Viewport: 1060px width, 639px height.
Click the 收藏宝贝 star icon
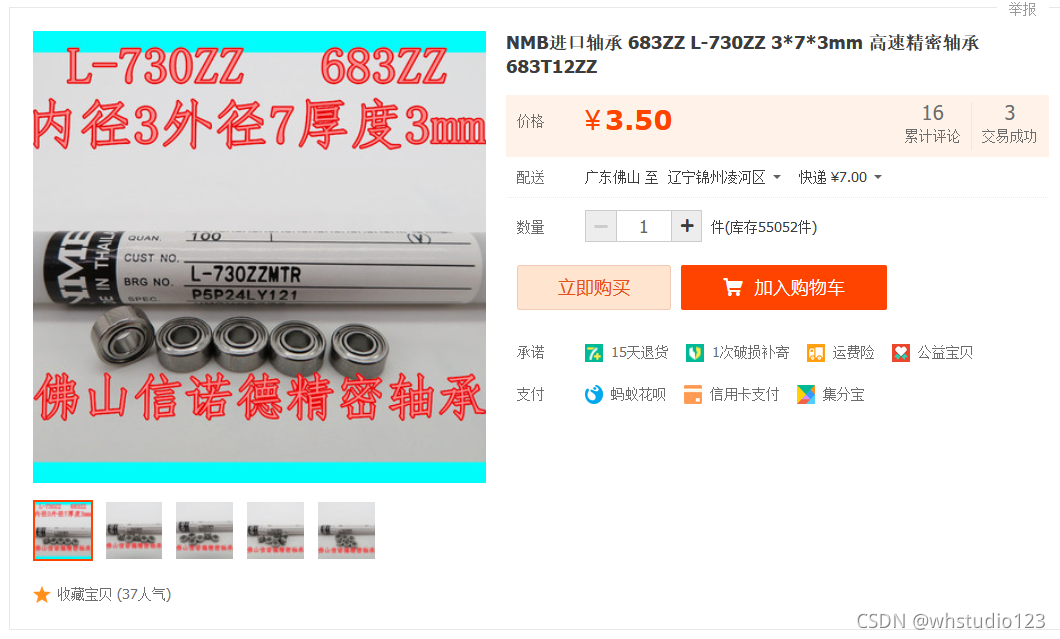tap(42, 594)
